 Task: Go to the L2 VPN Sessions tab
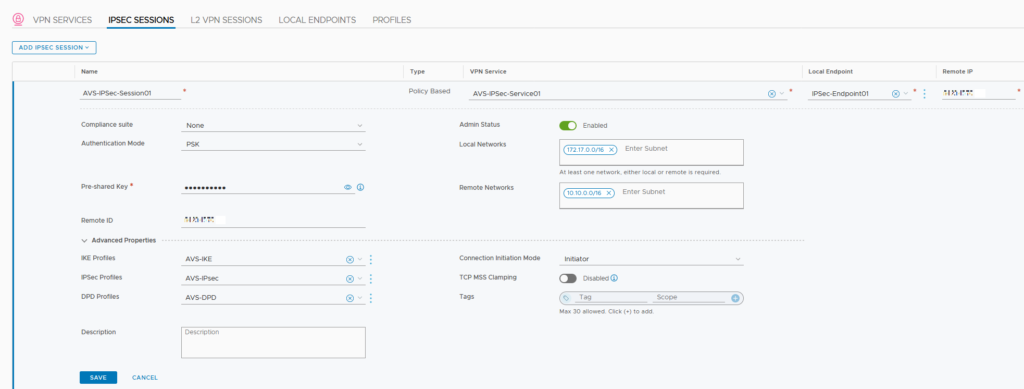coord(226,20)
